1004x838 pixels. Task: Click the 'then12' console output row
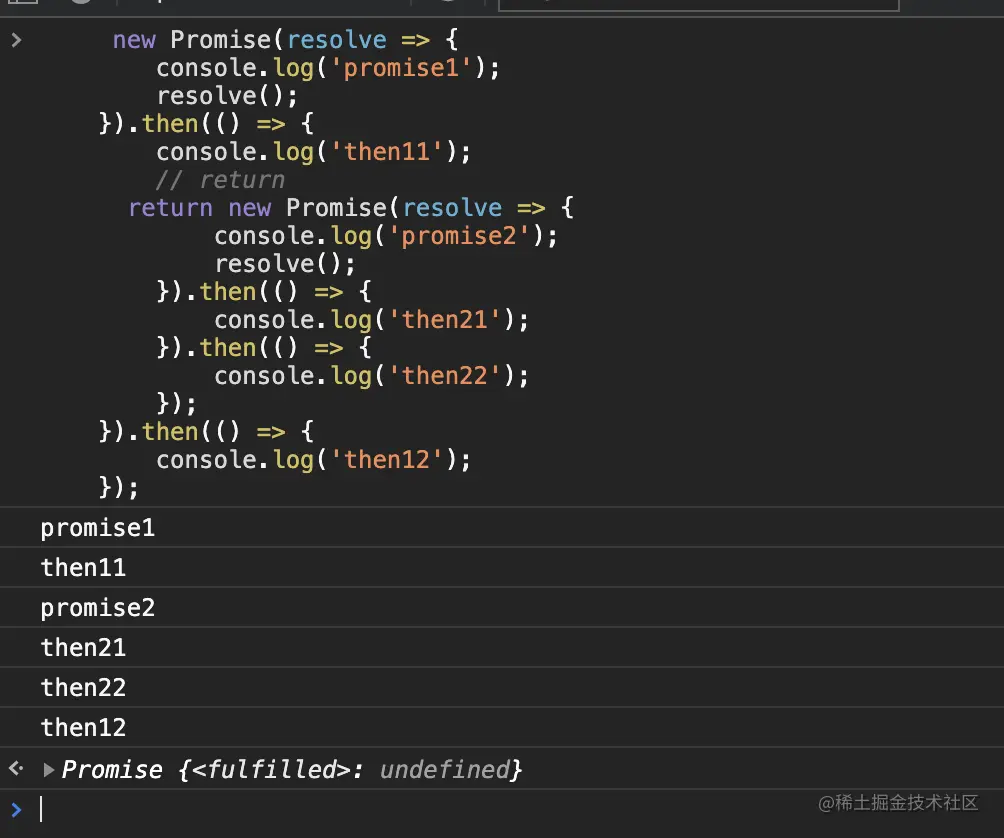click(502, 727)
